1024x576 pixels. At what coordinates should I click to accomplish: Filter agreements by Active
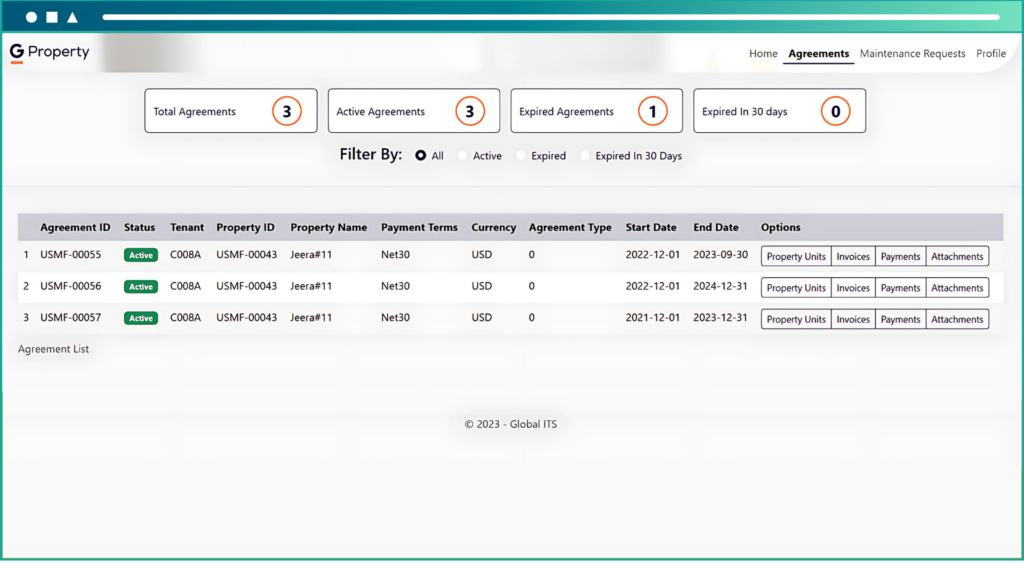463,156
